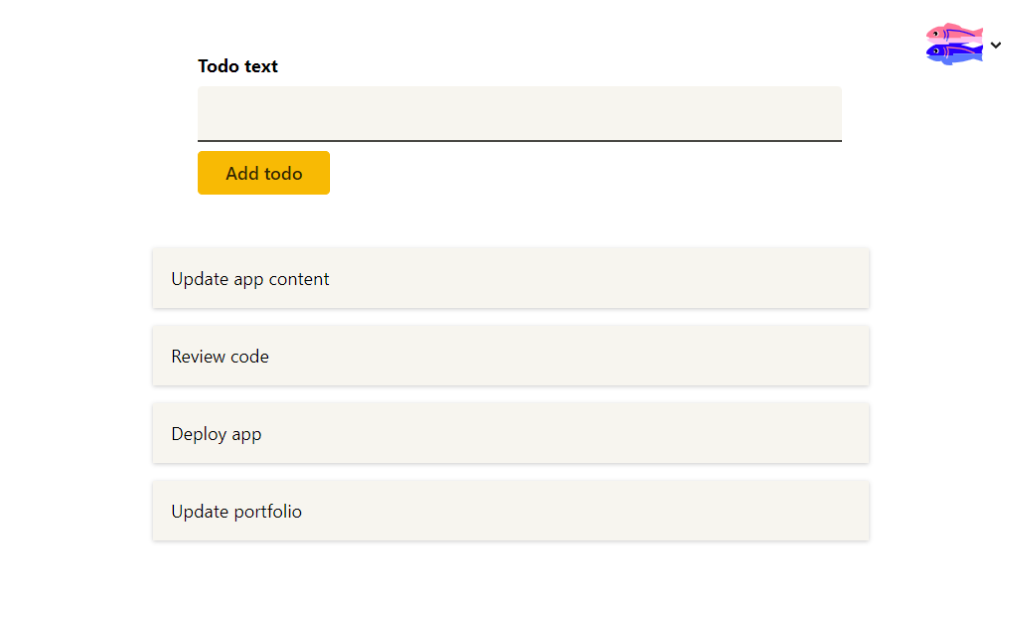Viewport: 1019px width, 638px height.
Task: Expand the chevron next to the fish avatar
Action: point(996,45)
